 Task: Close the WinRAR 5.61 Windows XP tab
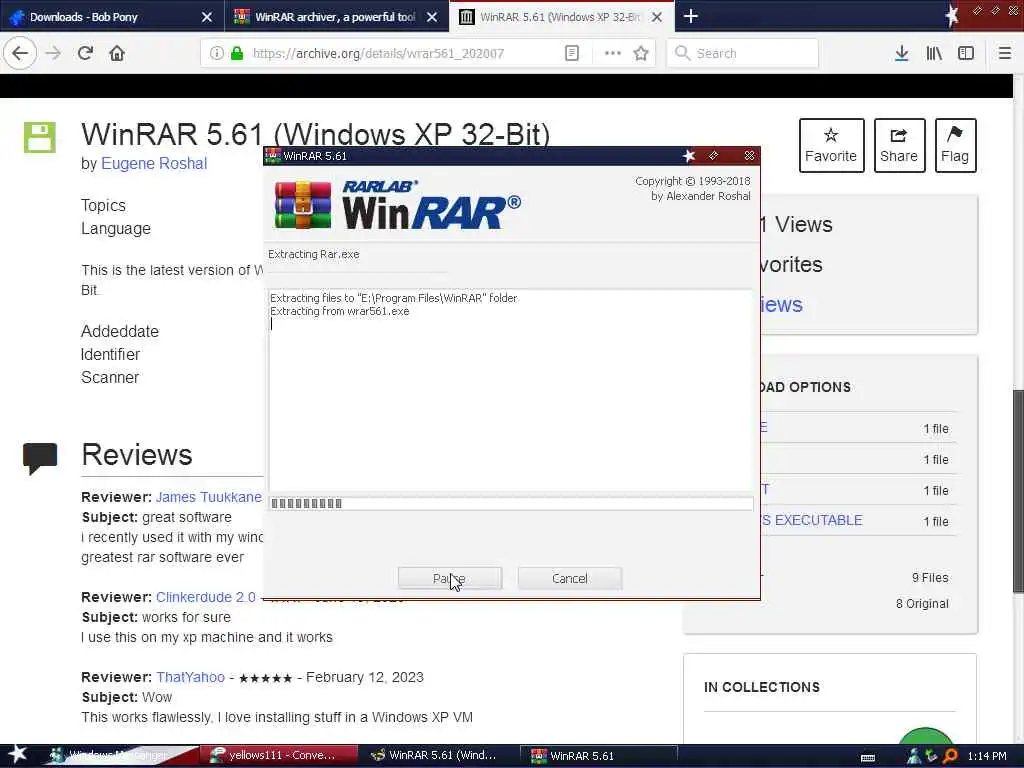(x=657, y=17)
